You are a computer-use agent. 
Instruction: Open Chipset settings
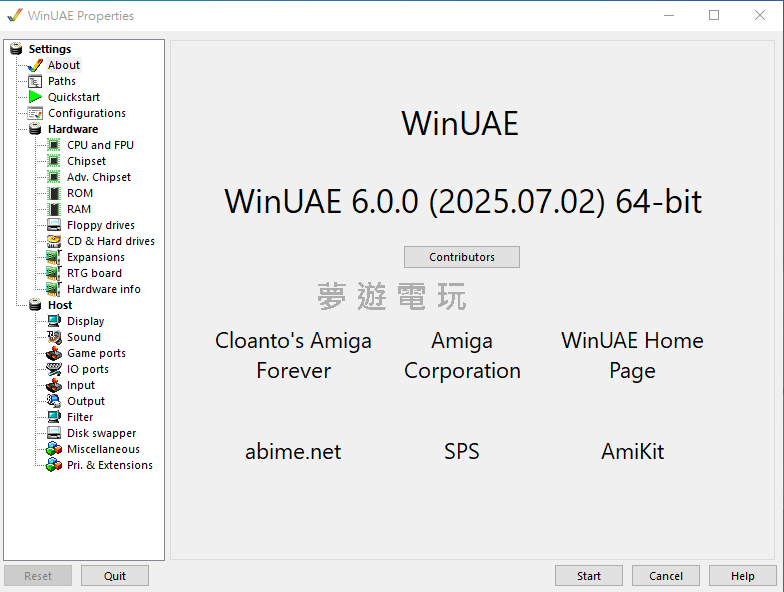tap(86, 162)
